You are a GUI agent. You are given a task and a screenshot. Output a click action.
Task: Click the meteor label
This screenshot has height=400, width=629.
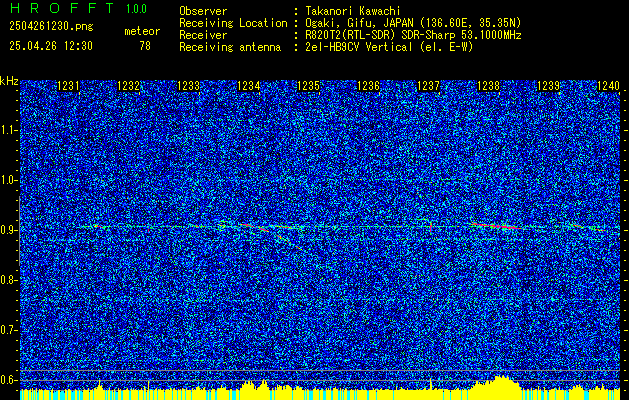142,32
